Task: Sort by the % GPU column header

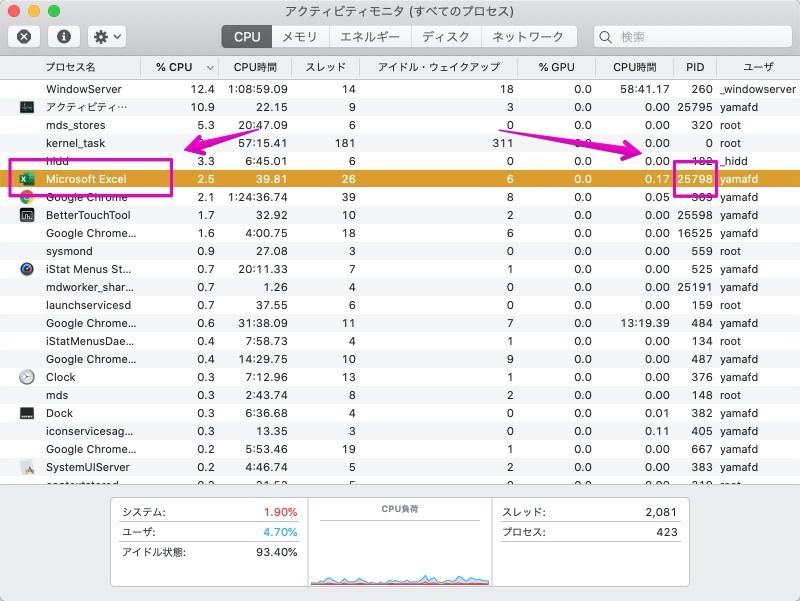Action: [x=557, y=67]
